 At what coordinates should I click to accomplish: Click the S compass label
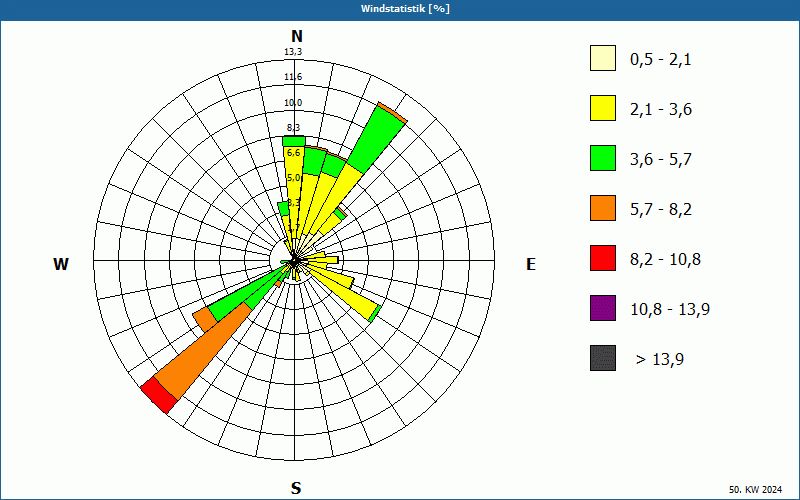tap(296, 488)
